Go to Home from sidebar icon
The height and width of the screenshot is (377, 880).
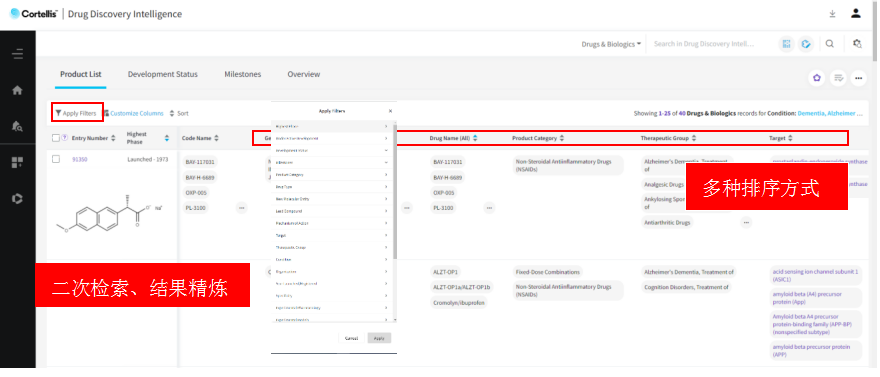point(17,90)
